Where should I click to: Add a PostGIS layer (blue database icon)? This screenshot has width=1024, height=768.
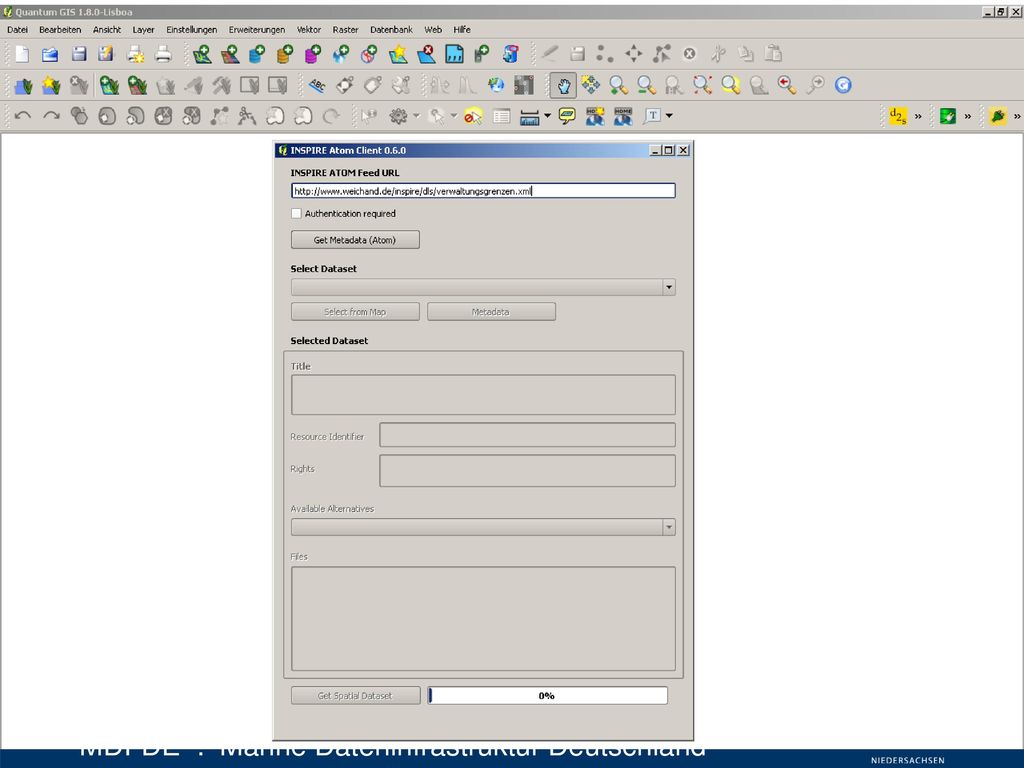click(x=257, y=54)
